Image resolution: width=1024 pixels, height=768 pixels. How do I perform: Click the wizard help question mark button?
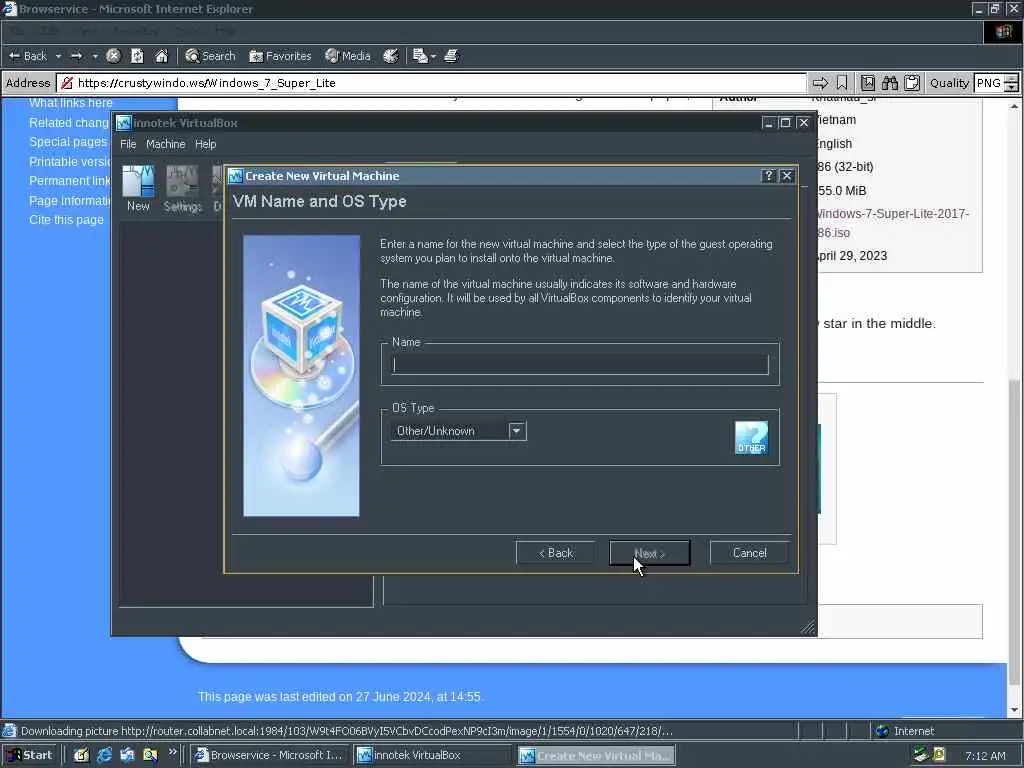pyautogui.click(x=769, y=176)
